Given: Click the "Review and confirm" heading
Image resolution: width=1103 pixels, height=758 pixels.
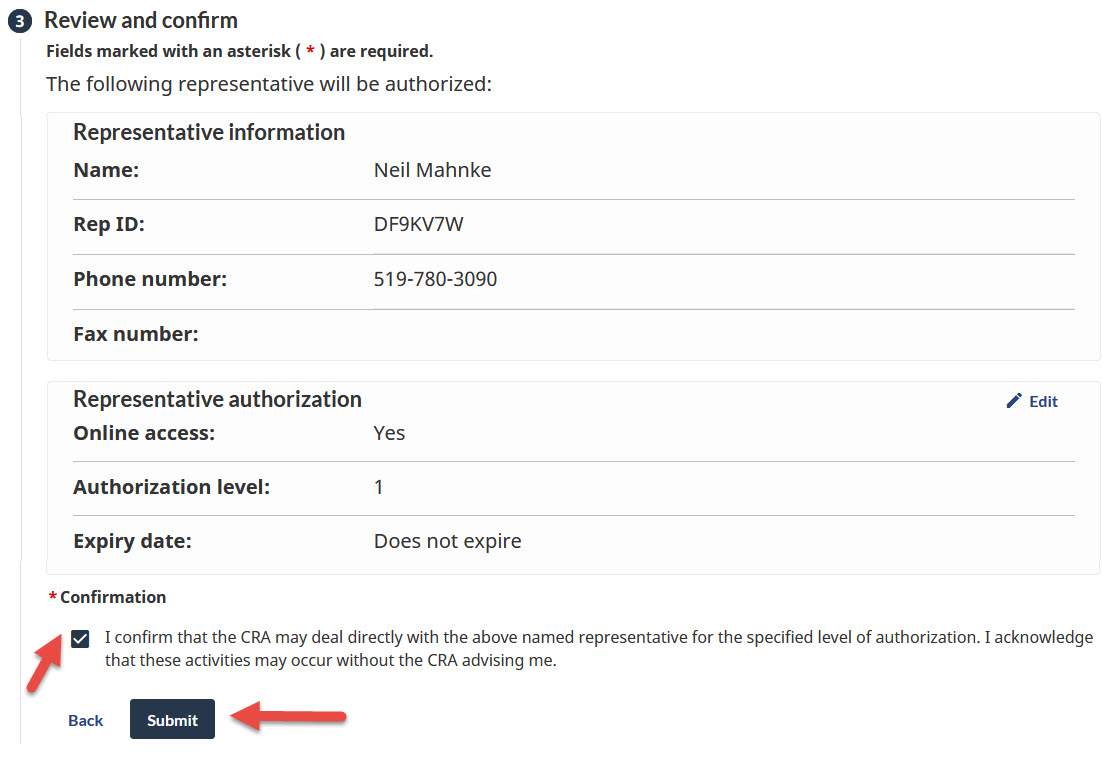Looking at the screenshot, I should pyautogui.click(x=141, y=20).
